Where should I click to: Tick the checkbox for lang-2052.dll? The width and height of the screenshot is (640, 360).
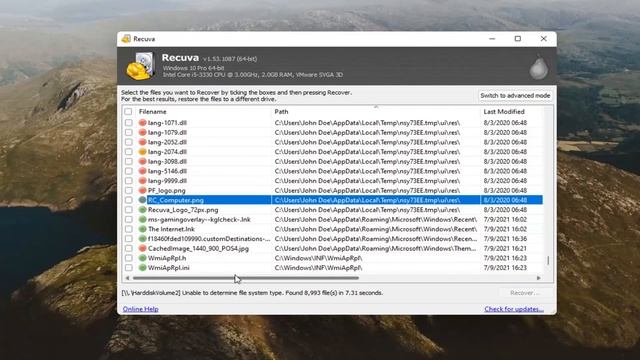pos(129,142)
